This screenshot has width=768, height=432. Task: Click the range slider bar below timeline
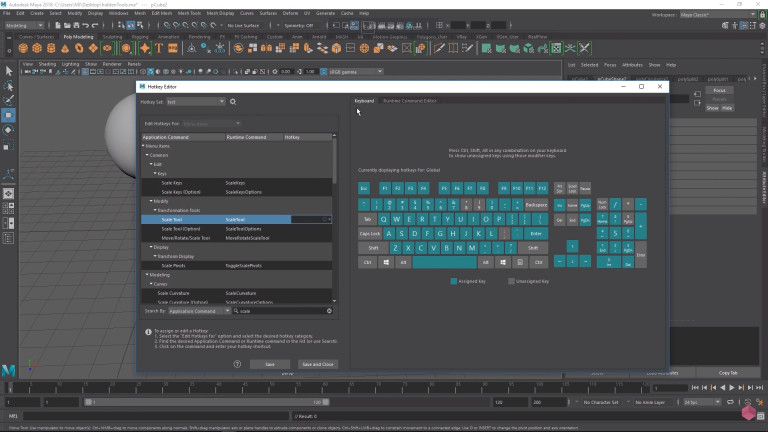tap(206, 402)
